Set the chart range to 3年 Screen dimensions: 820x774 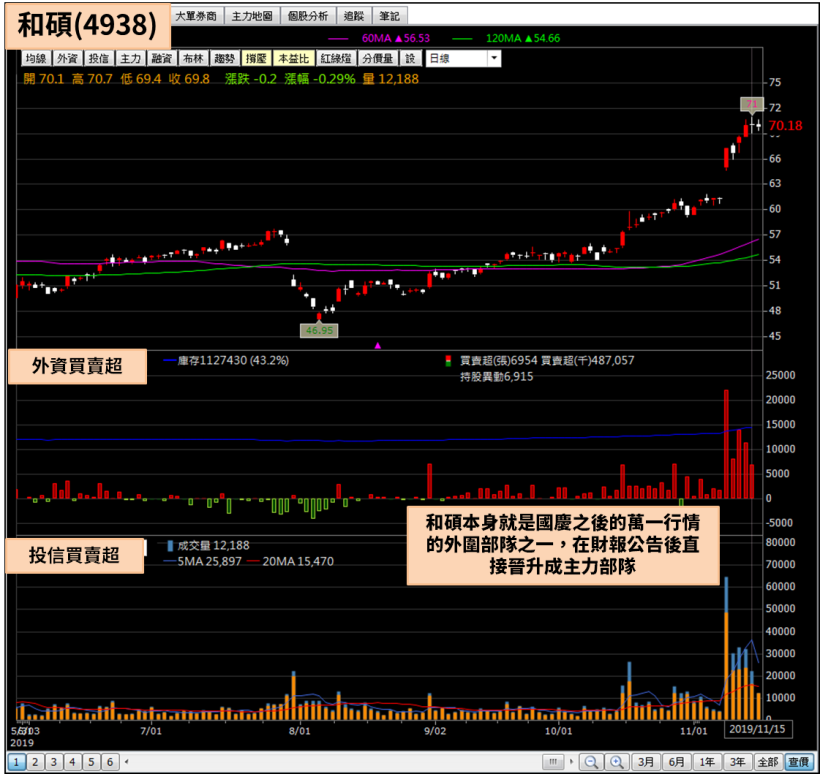(737, 761)
